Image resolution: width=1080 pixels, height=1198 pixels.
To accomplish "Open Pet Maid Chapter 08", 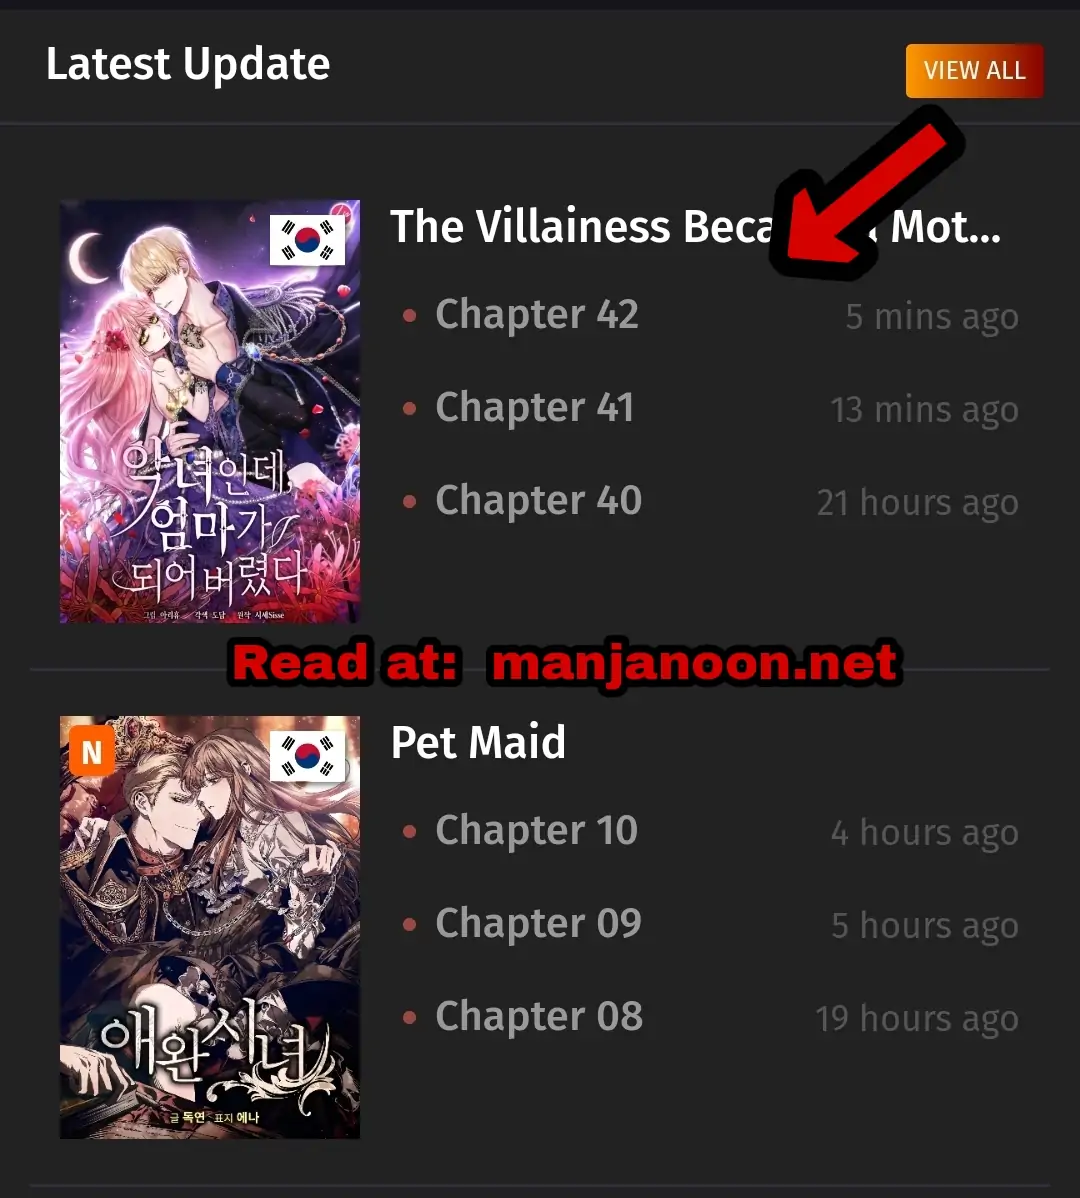I will pyautogui.click(x=539, y=1017).
